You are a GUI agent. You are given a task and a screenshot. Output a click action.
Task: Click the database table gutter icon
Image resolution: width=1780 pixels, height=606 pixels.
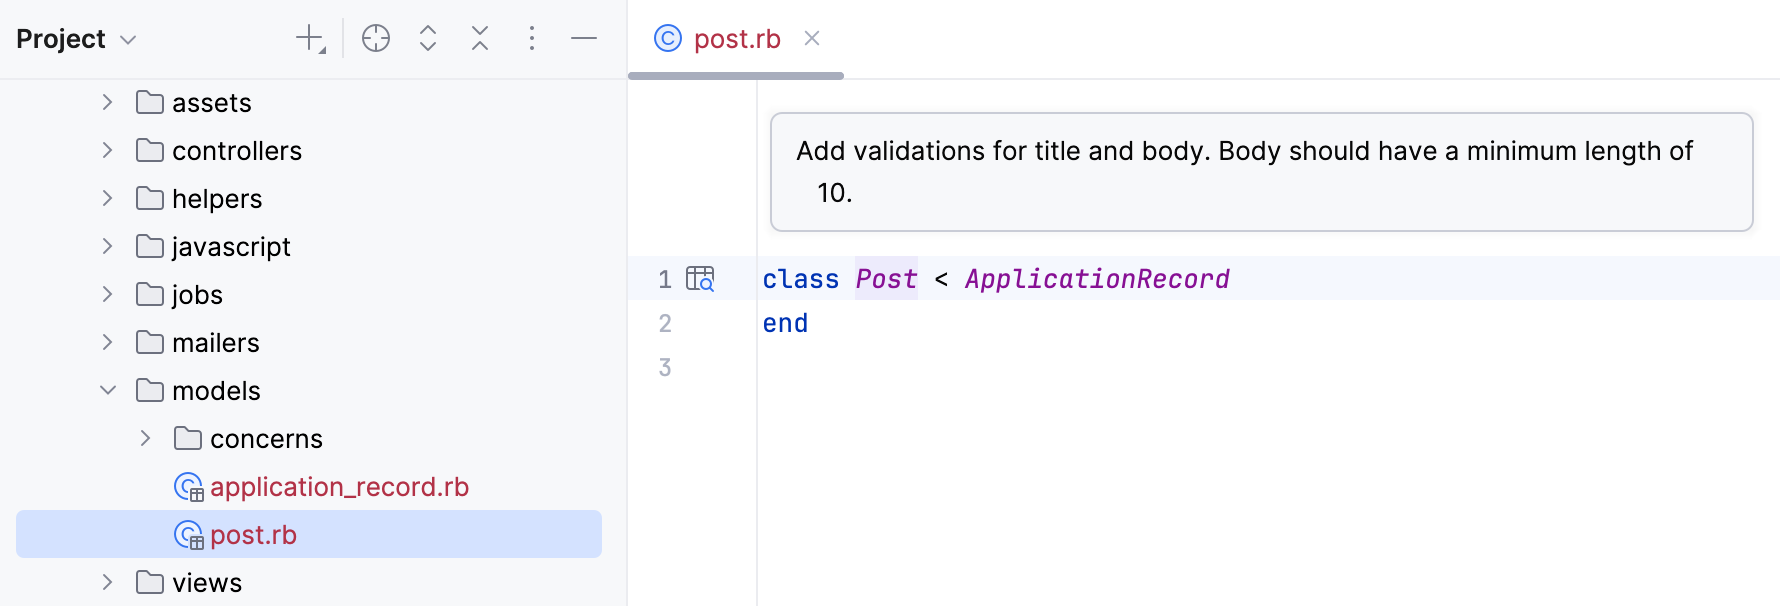(x=700, y=279)
